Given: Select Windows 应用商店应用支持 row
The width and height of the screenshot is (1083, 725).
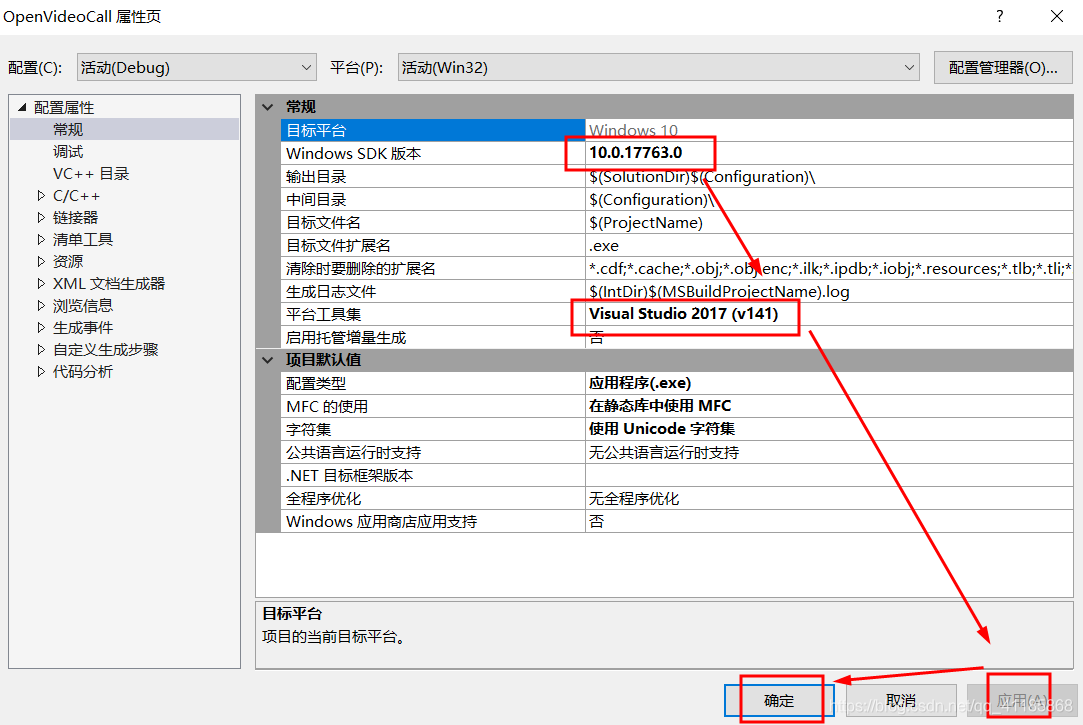Looking at the screenshot, I should click(x=677, y=521).
